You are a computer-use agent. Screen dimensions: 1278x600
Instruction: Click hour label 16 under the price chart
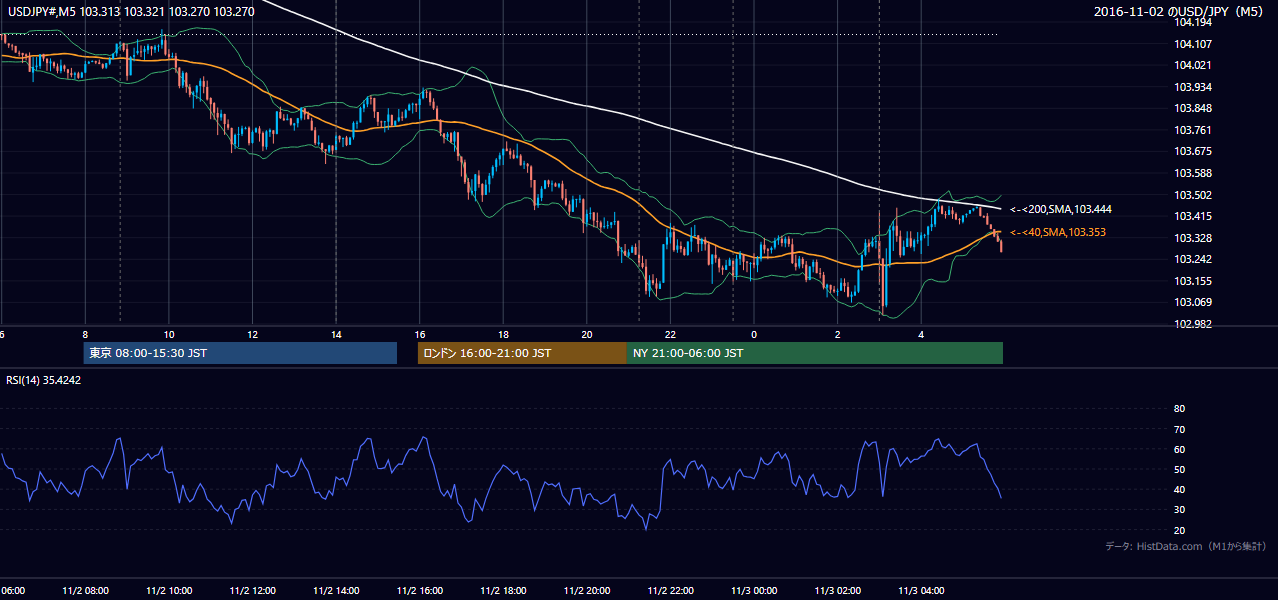[420, 335]
